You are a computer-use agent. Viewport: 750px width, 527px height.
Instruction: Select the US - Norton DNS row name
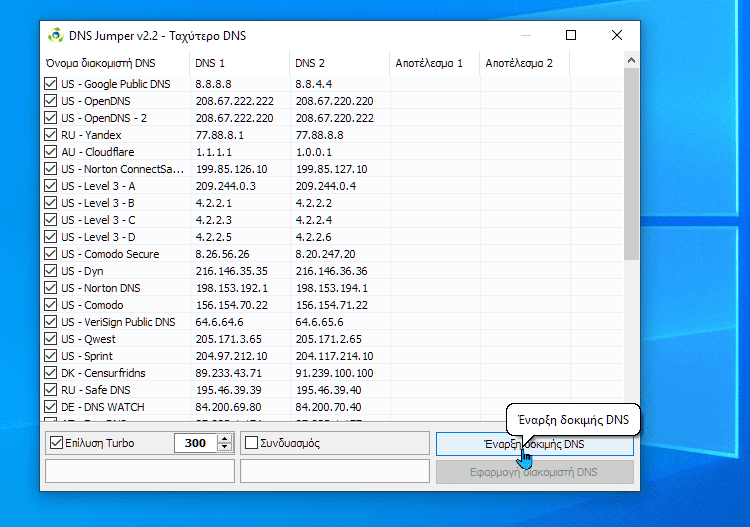coord(100,288)
